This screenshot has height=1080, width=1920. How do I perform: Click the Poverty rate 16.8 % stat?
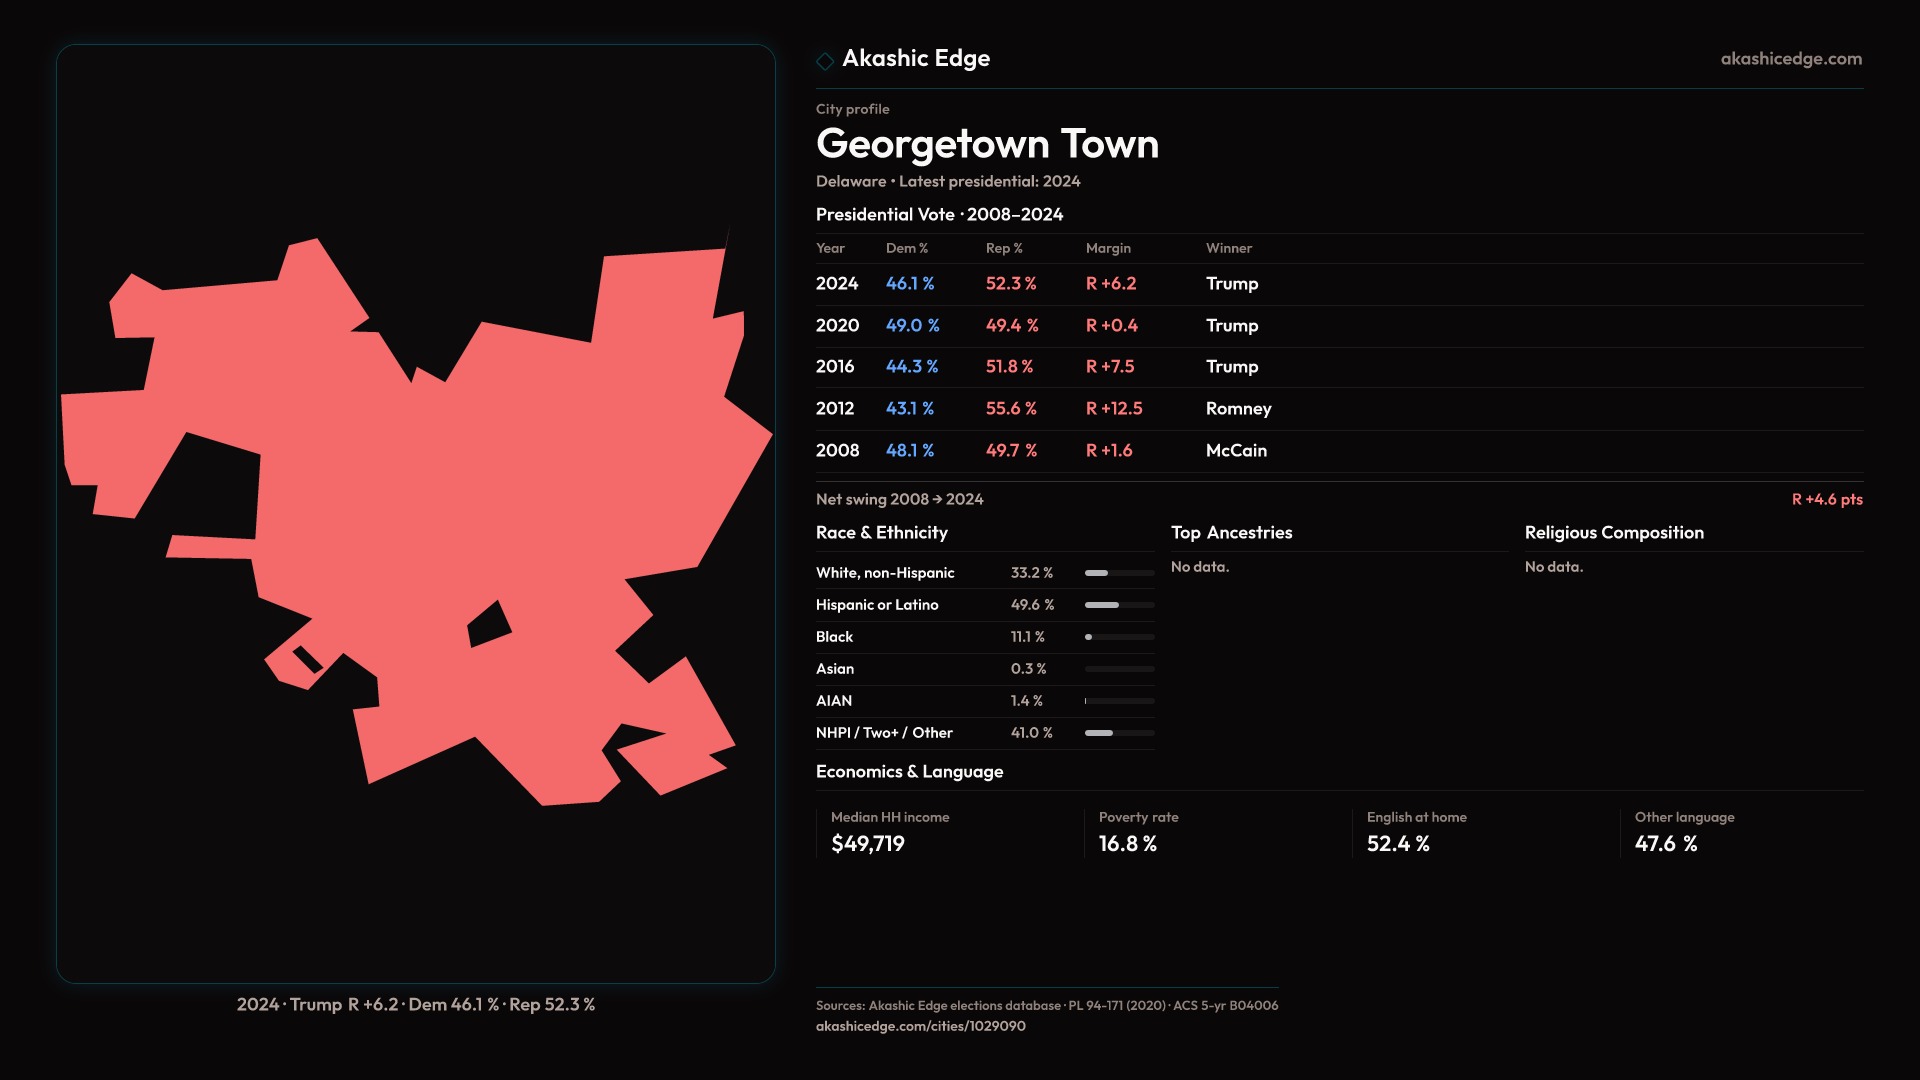tap(1127, 844)
